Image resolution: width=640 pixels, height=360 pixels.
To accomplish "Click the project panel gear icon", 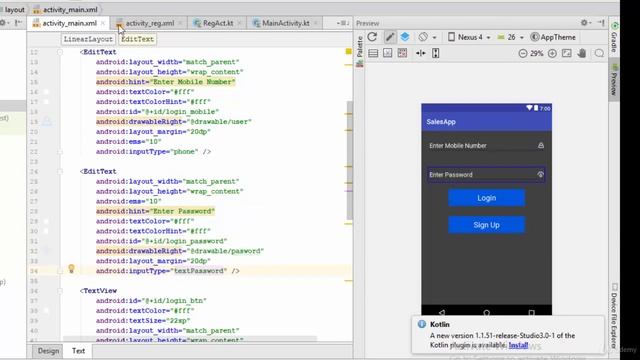I will 3,23.
